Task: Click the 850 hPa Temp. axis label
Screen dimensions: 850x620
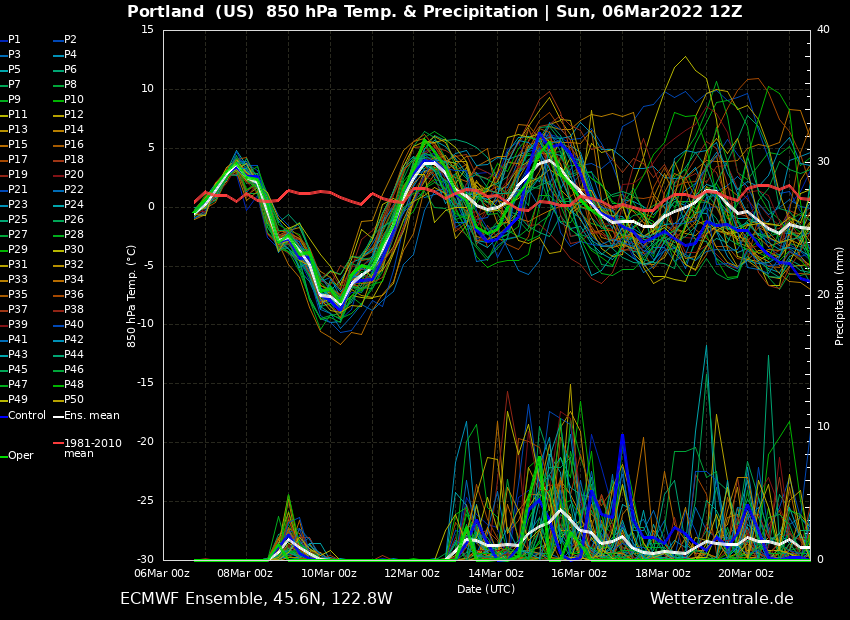Action: [x=132, y=295]
